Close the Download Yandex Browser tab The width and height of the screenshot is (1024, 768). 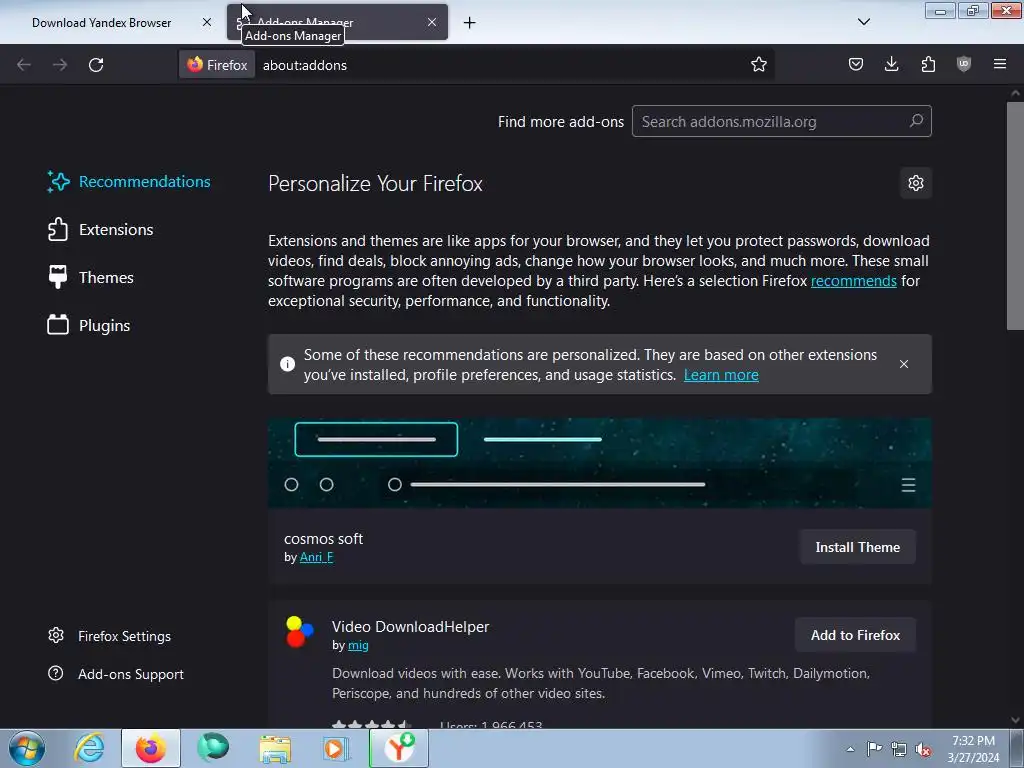click(x=207, y=22)
